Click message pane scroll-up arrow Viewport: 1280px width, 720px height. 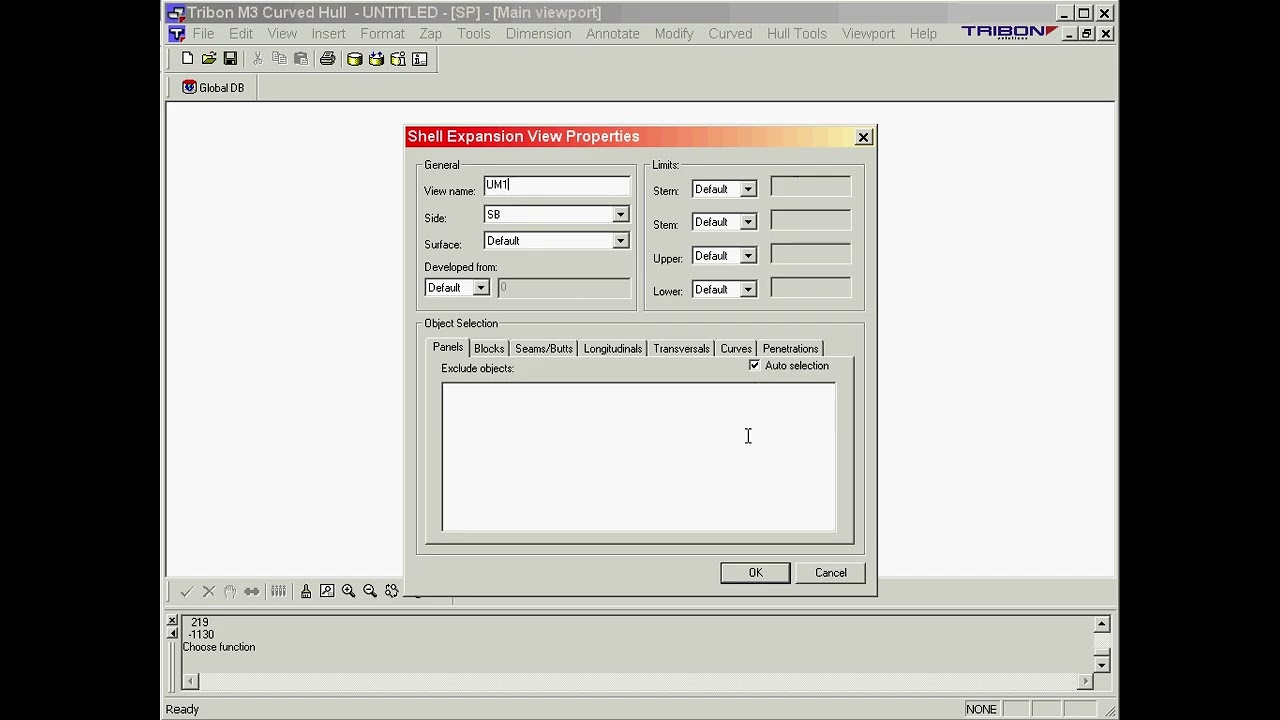1102,624
